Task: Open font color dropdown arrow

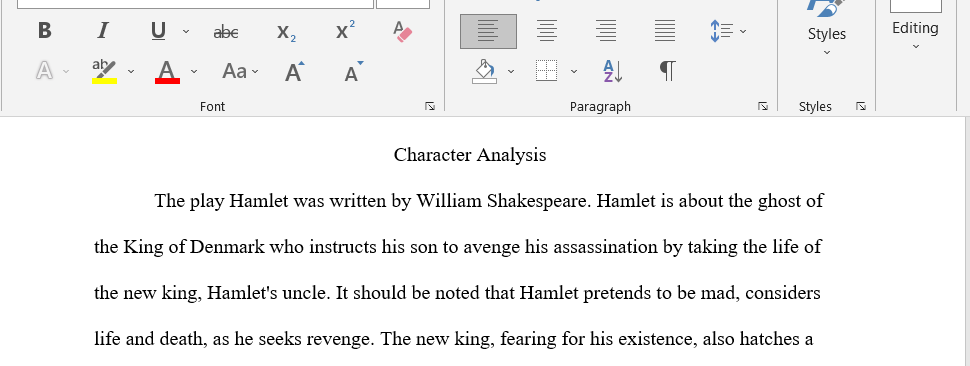Action: [194, 72]
